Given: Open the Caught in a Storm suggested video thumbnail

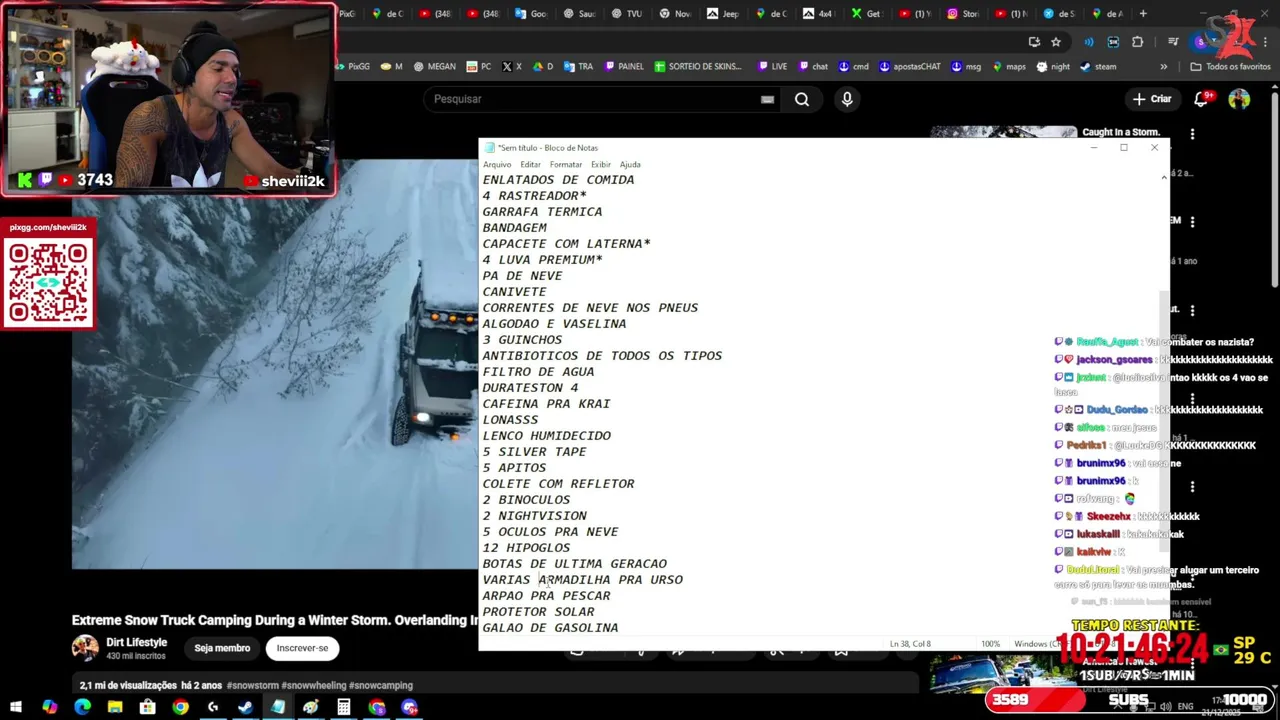Looking at the screenshot, I should (1003, 132).
